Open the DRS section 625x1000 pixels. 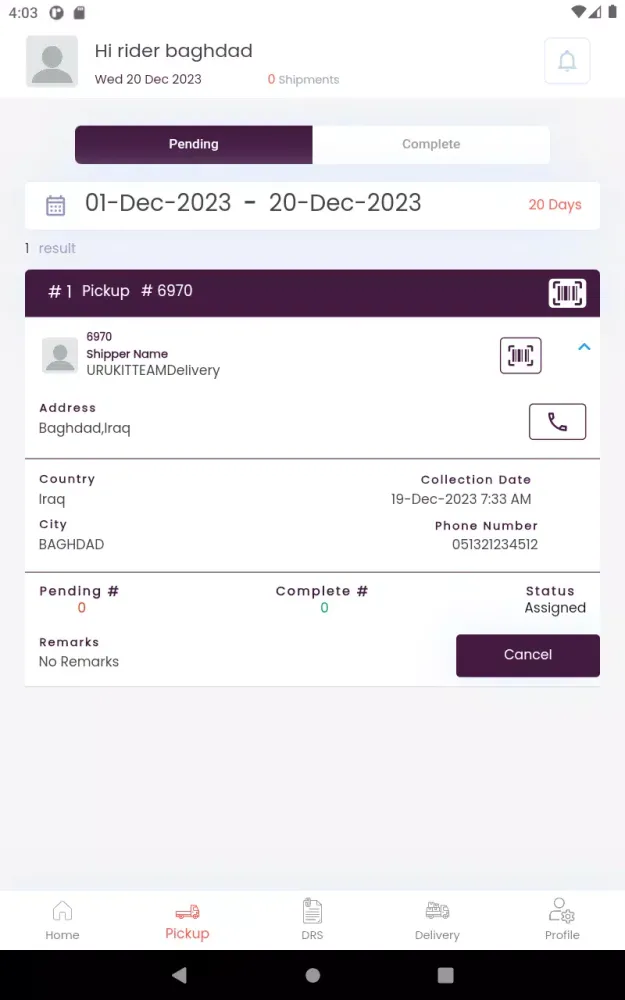tap(312, 920)
